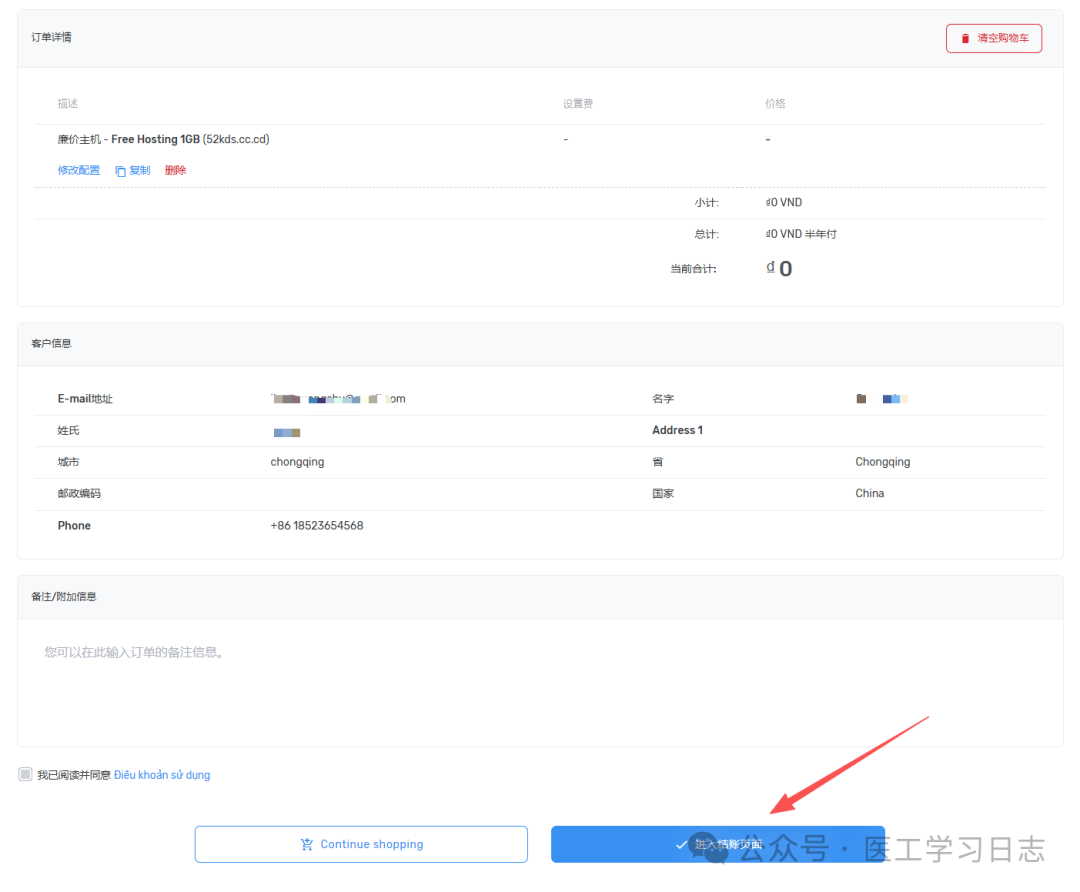
Task: Click the checkmark icon on checkout button
Action: (682, 845)
